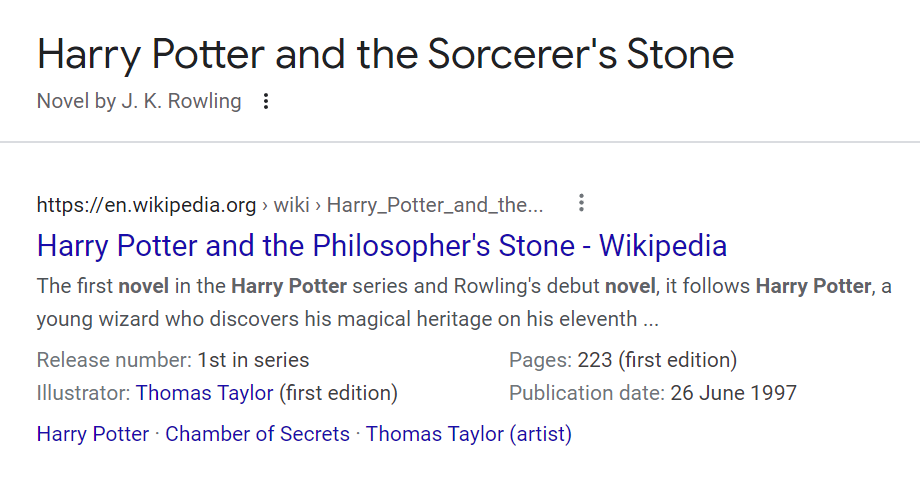Click the 223 (first edition) pages value

coord(656,360)
